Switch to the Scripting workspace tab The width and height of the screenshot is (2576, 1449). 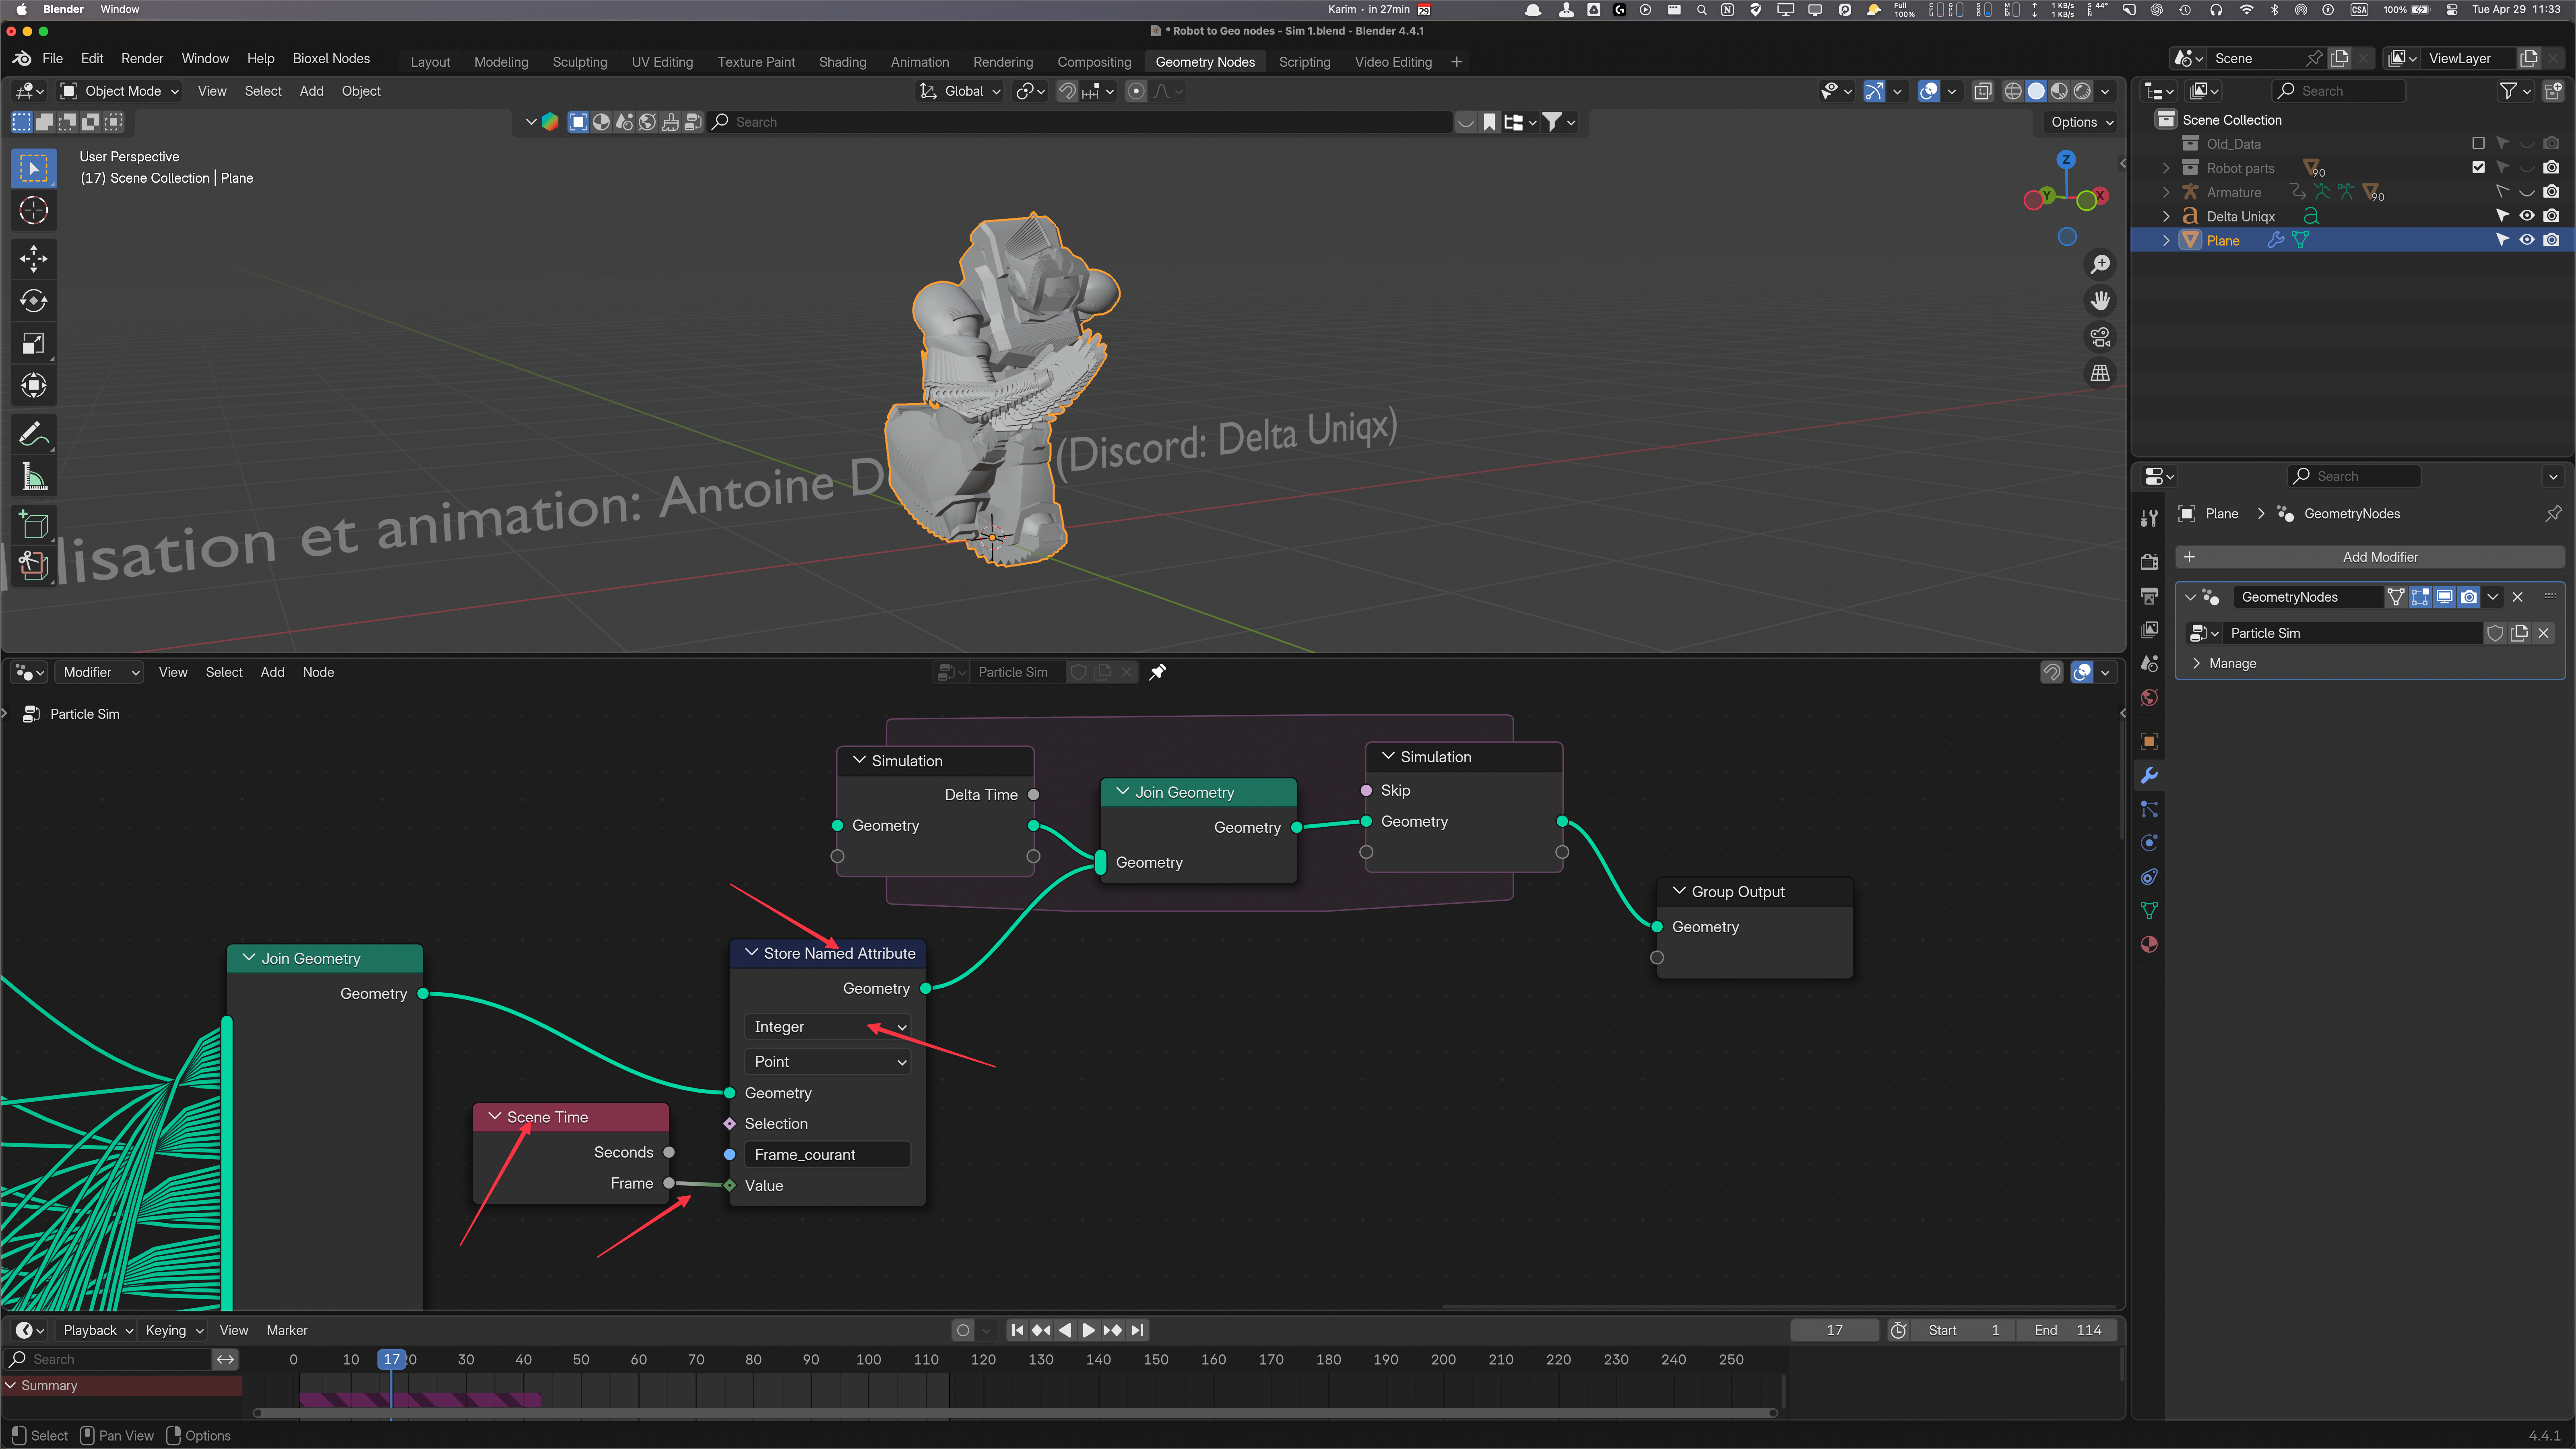point(1304,62)
